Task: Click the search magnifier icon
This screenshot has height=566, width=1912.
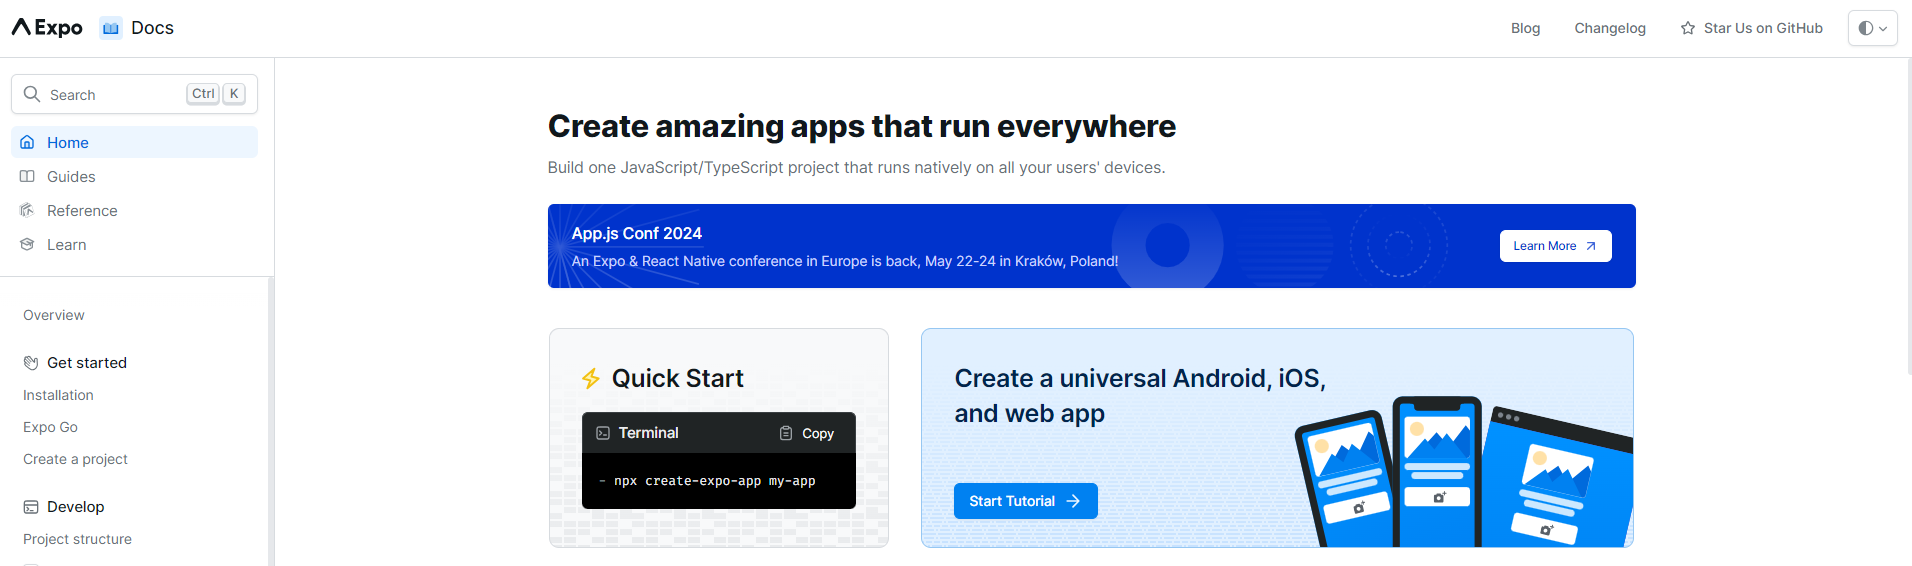Action: tap(32, 94)
